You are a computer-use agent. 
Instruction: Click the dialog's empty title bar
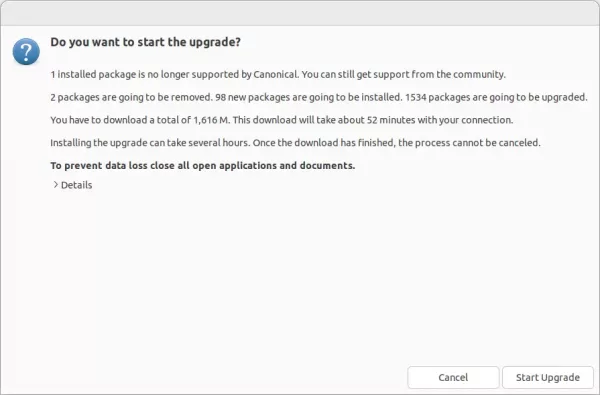[x=300, y=13]
